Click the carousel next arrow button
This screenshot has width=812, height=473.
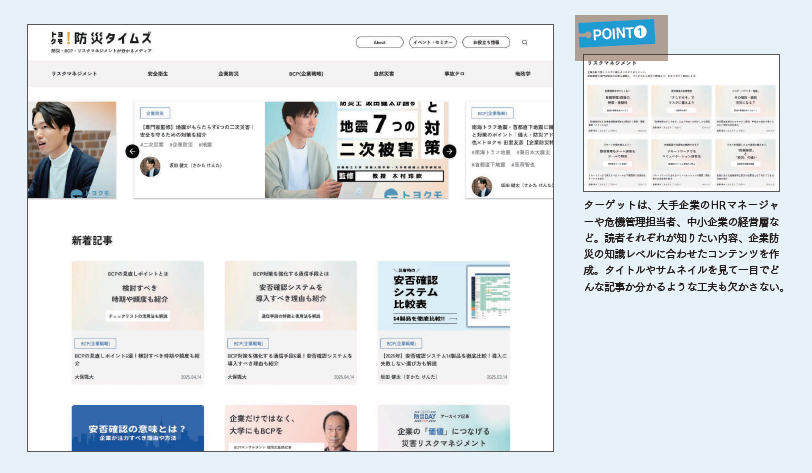tap(450, 151)
